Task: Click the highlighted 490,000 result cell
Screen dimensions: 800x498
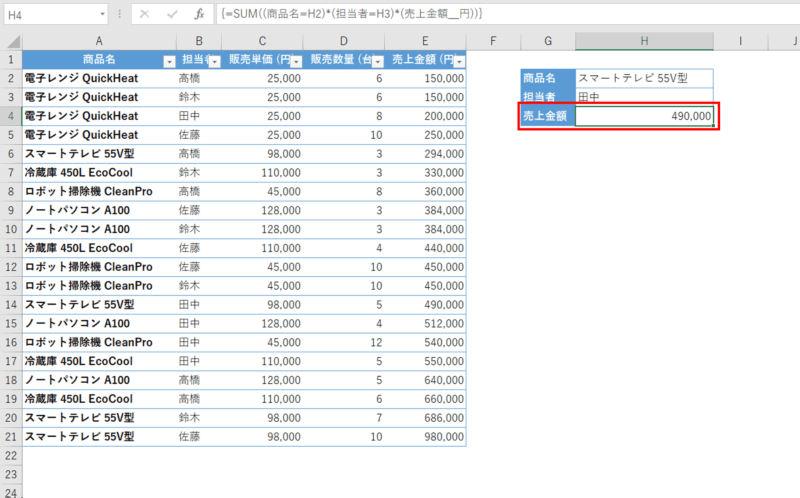Action: click(644, 116)
